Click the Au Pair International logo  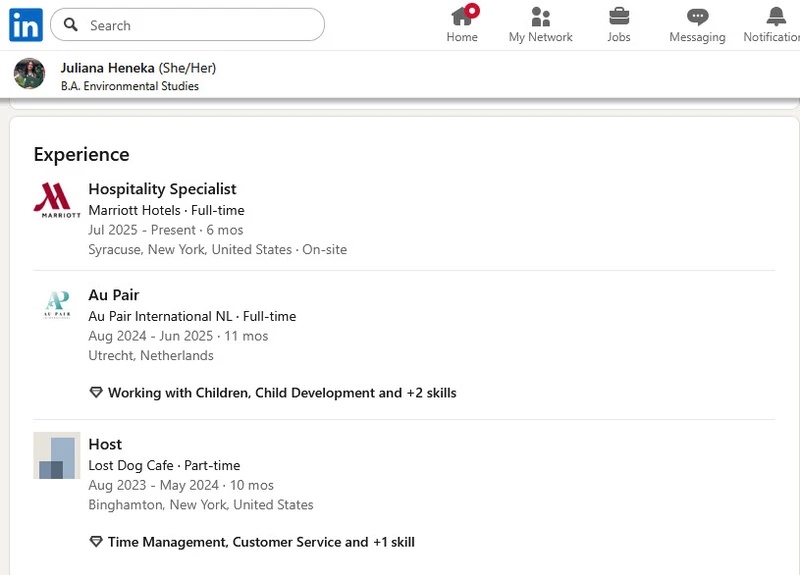(57, 305)
